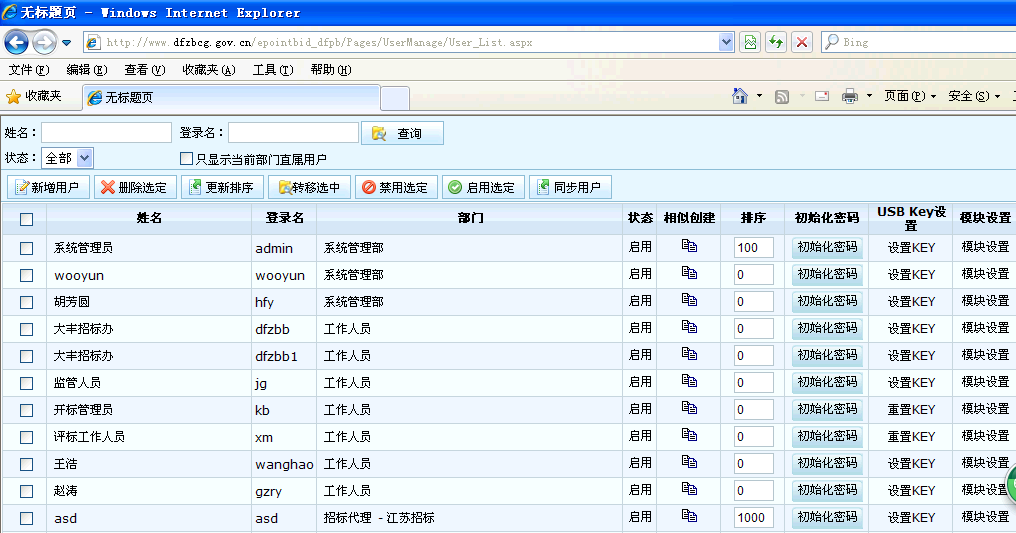The width and height of the screenshot is (1016, 533).
Task: Expand the address bar URL dropdown
Action: point(726,42)
